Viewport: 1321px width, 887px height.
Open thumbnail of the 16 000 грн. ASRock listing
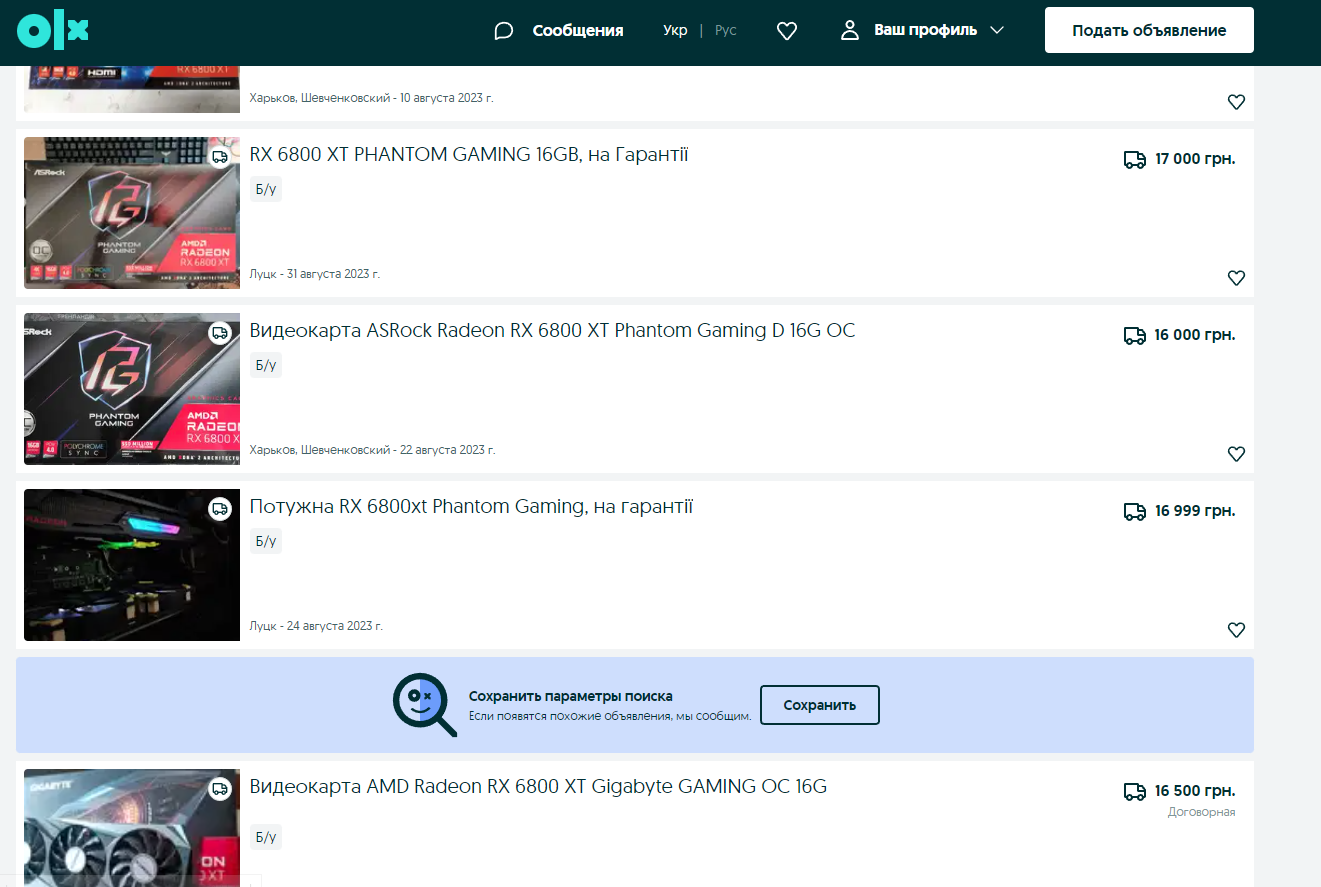tap(132, 389)
